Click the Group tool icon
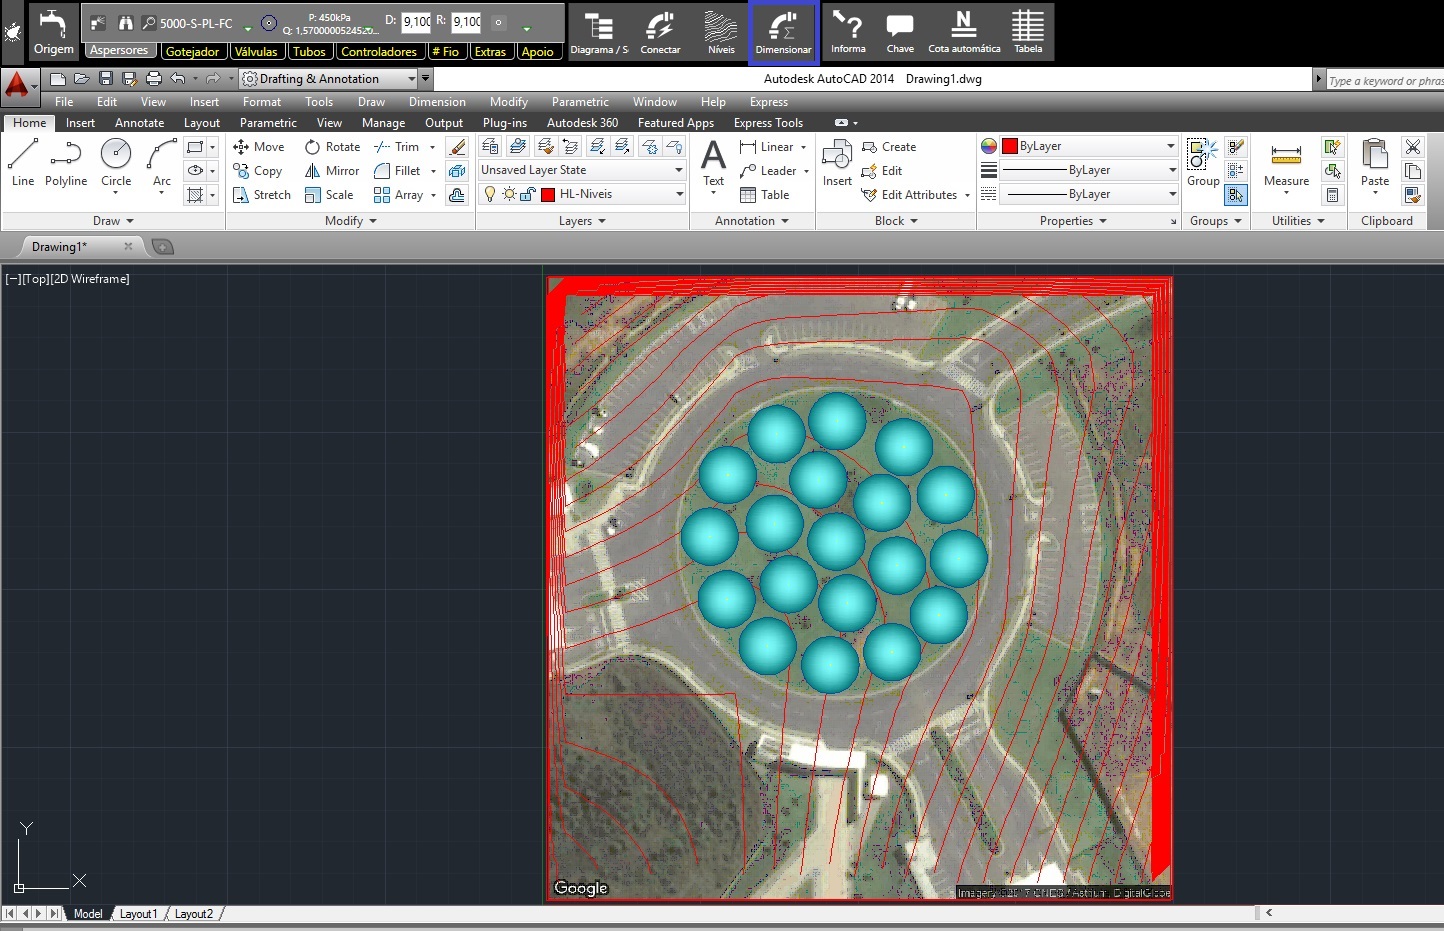Screen dimensions: 1444x931 (x=1203, y=163)
